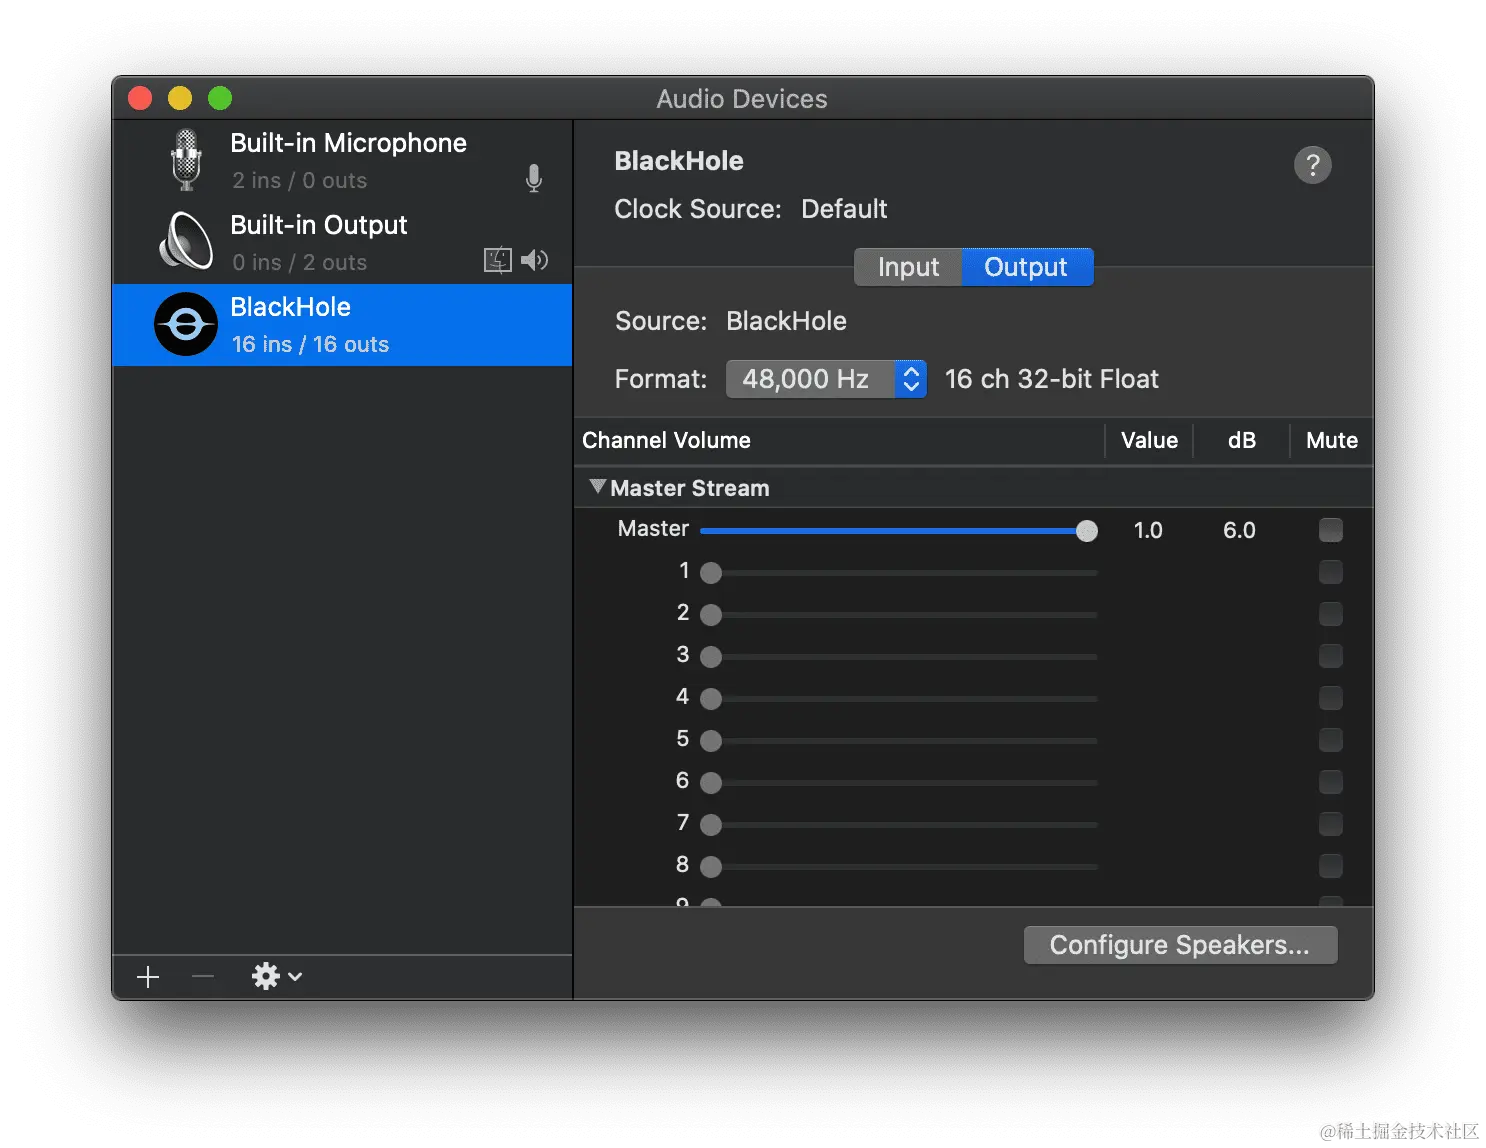Click the Clock Source Default value
Image resolution: width=1486 pixels, height=1148 pixels.
844,209
